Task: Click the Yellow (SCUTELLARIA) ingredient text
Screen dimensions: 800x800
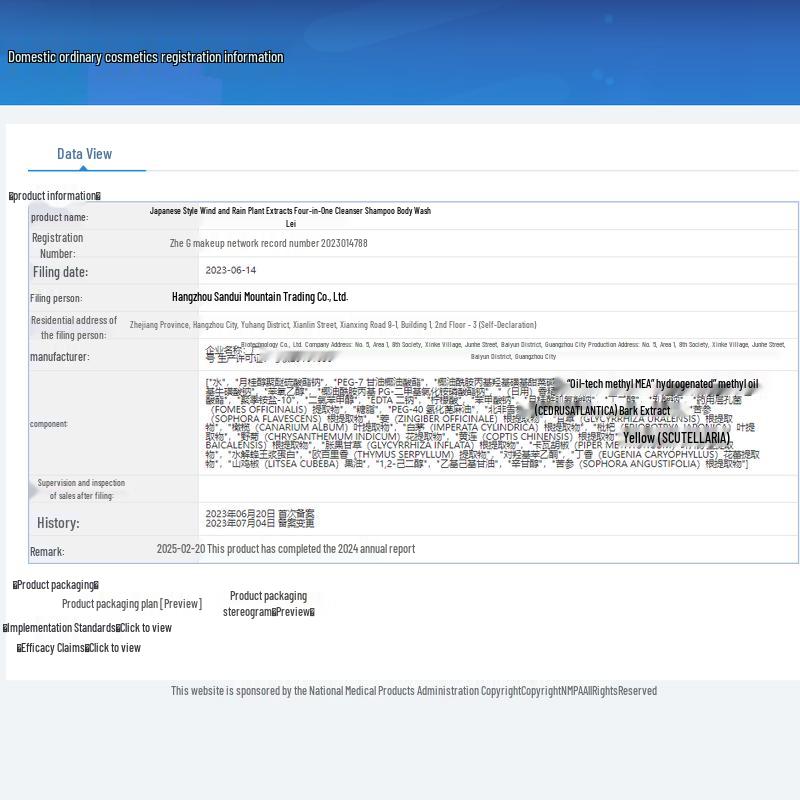Action: (677, 438)
